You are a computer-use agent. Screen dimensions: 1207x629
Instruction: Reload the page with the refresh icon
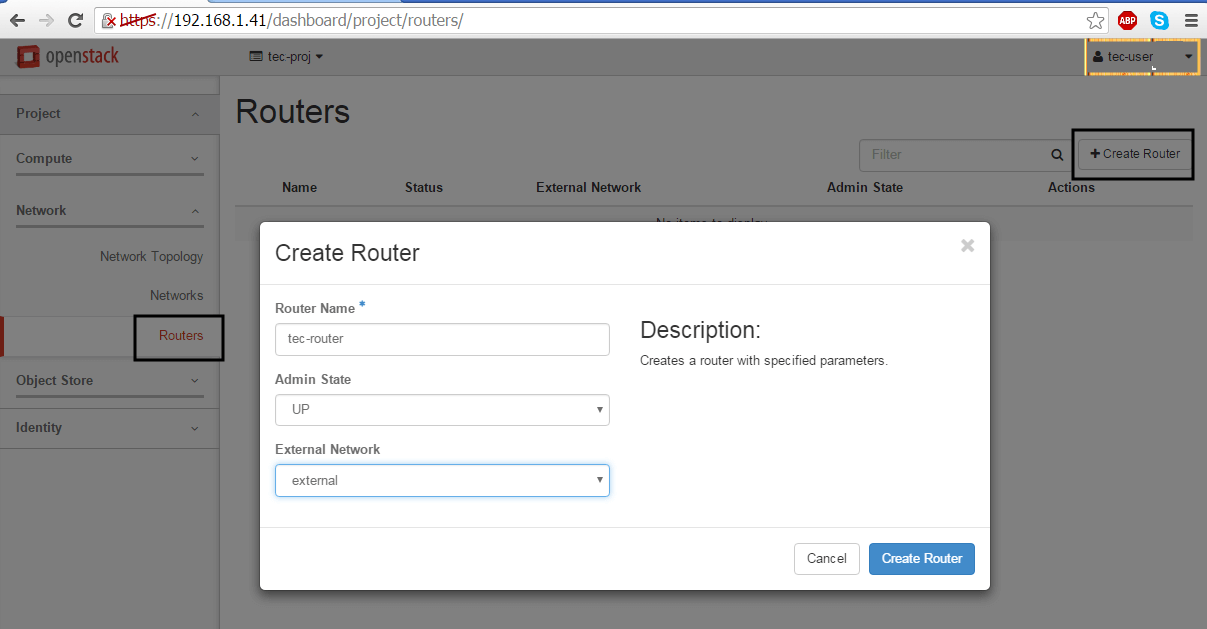75,20
